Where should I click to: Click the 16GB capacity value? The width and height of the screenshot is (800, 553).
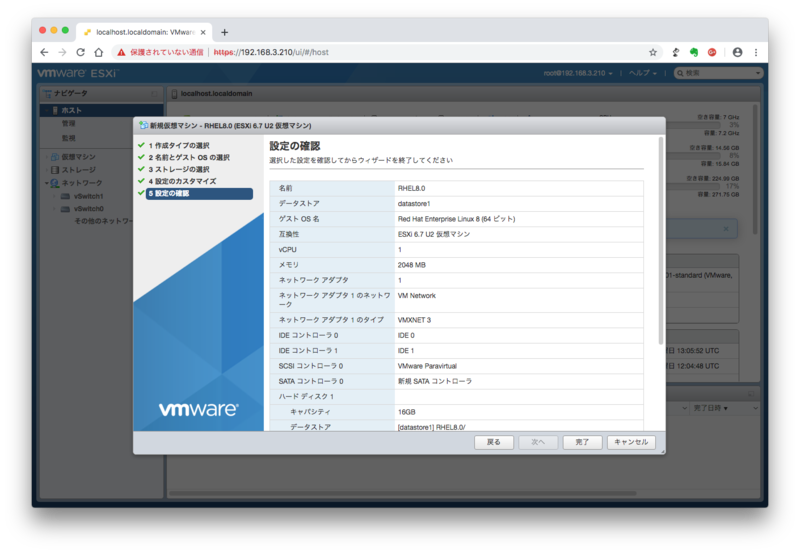pyautogui.click(x=406, y=412)
